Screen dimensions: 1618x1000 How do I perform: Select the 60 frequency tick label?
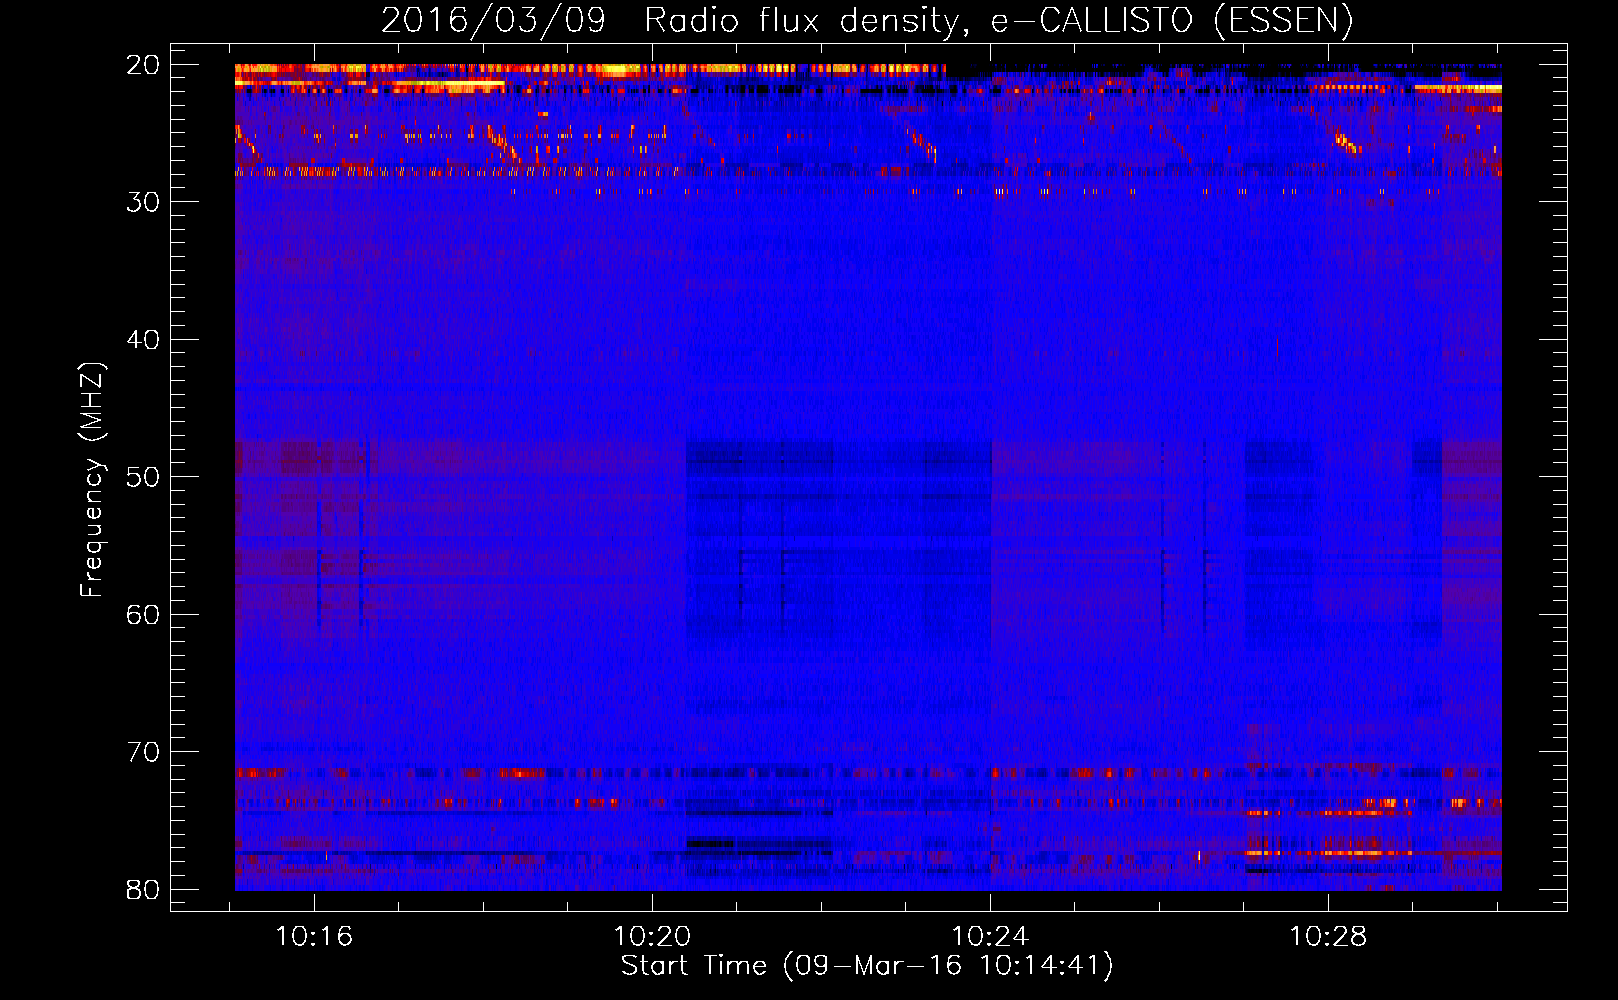[143, 615]
